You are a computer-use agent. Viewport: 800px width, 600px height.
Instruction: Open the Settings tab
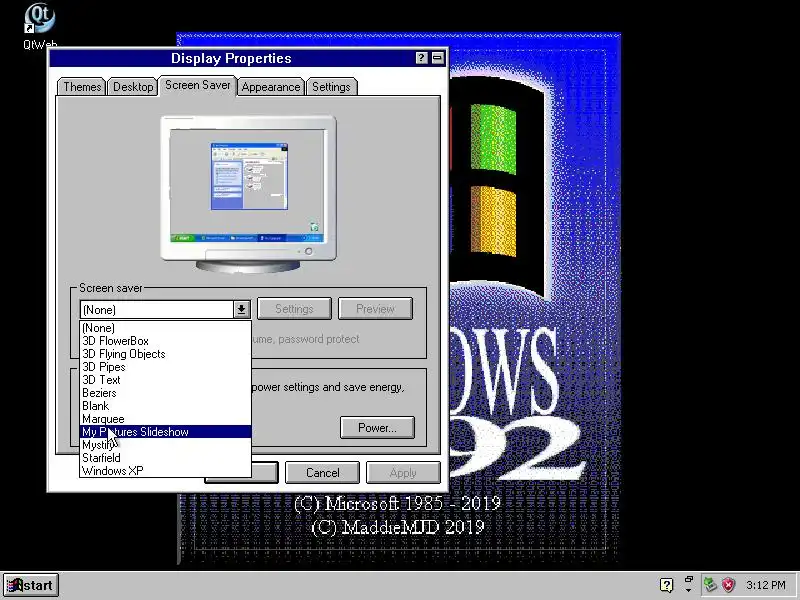(331, 87)
